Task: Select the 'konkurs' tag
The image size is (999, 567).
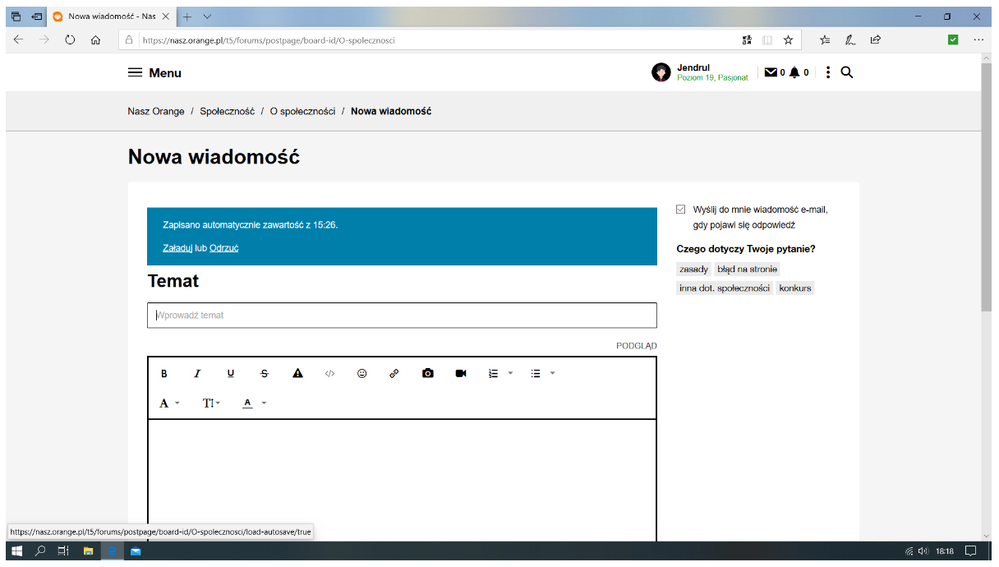Action: tap(795, 288)
